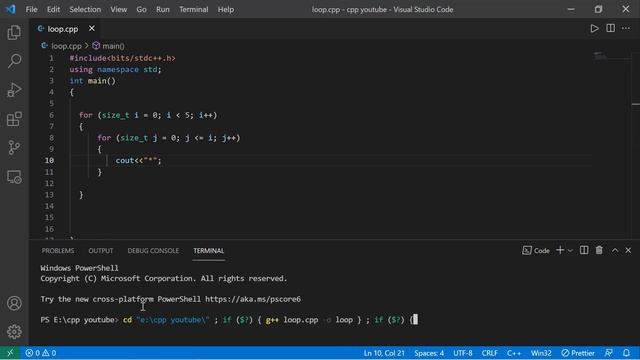640x360 pixels.
Task: Open the View menu
Action: click(x=118, y=9)
